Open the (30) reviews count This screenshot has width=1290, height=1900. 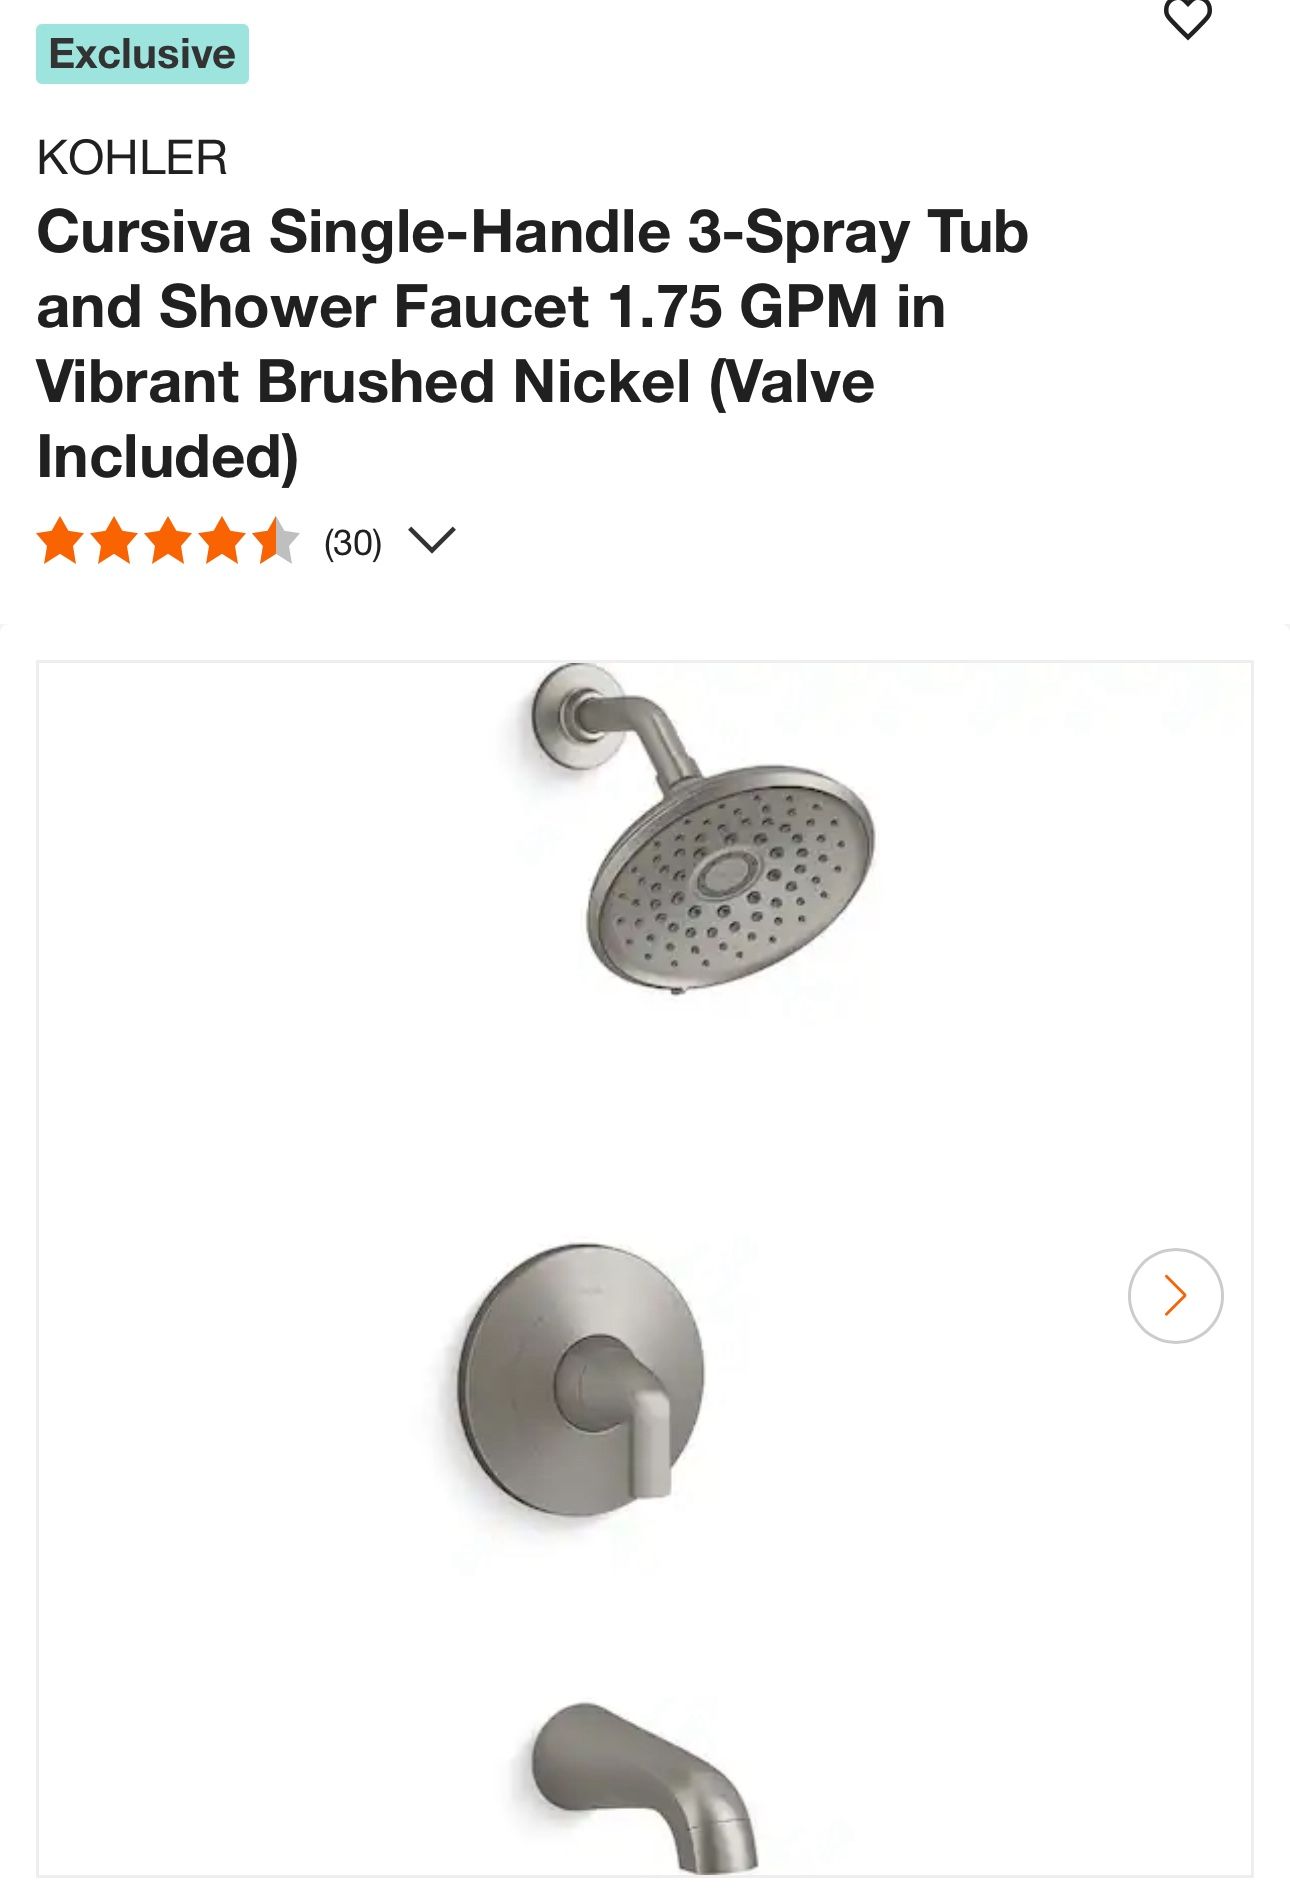(x=353, y=543)
